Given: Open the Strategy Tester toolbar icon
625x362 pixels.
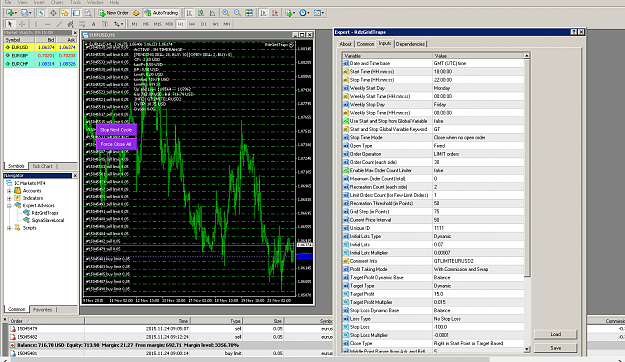Looking at the screenshot, I should click(87, 13).
